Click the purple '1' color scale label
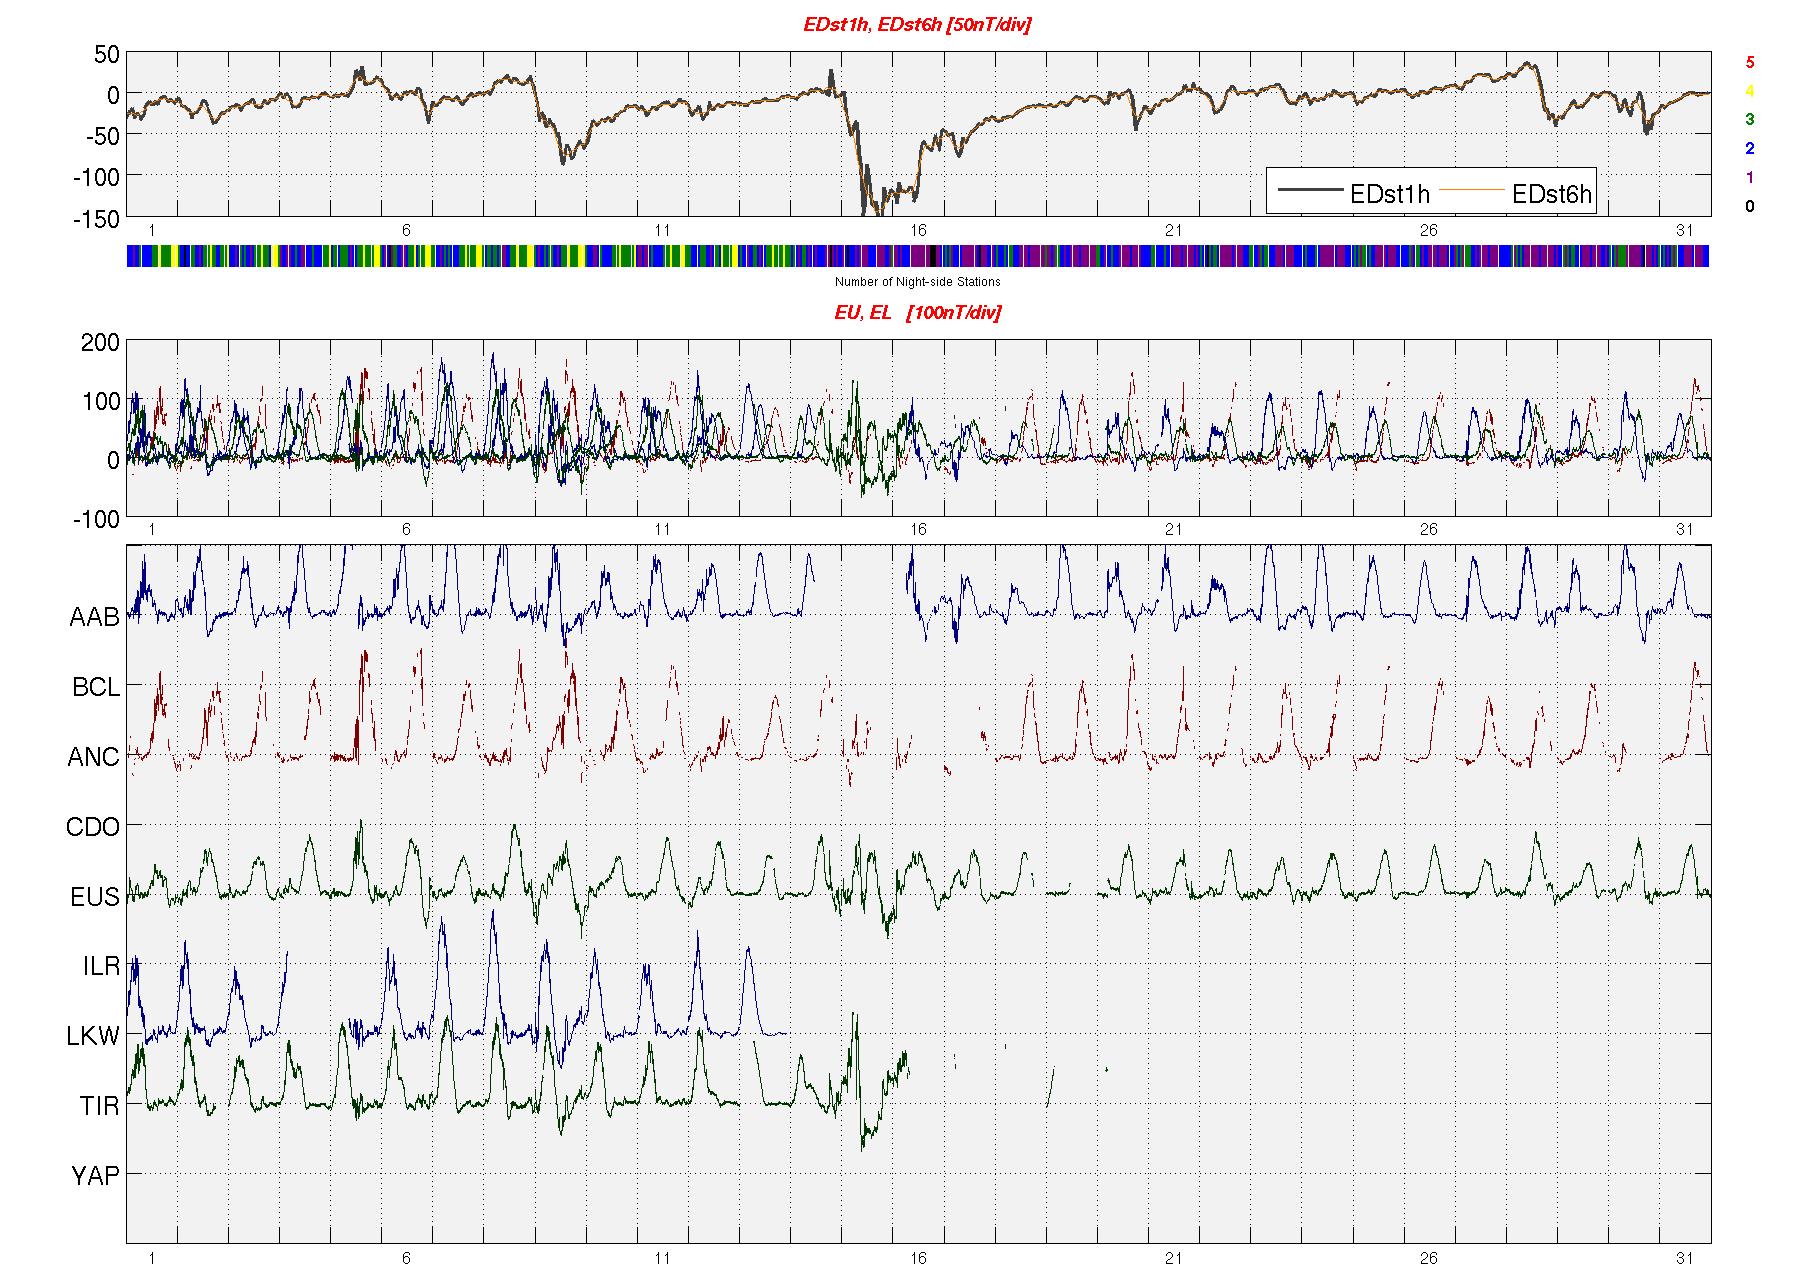 [x=1749, y=178]
